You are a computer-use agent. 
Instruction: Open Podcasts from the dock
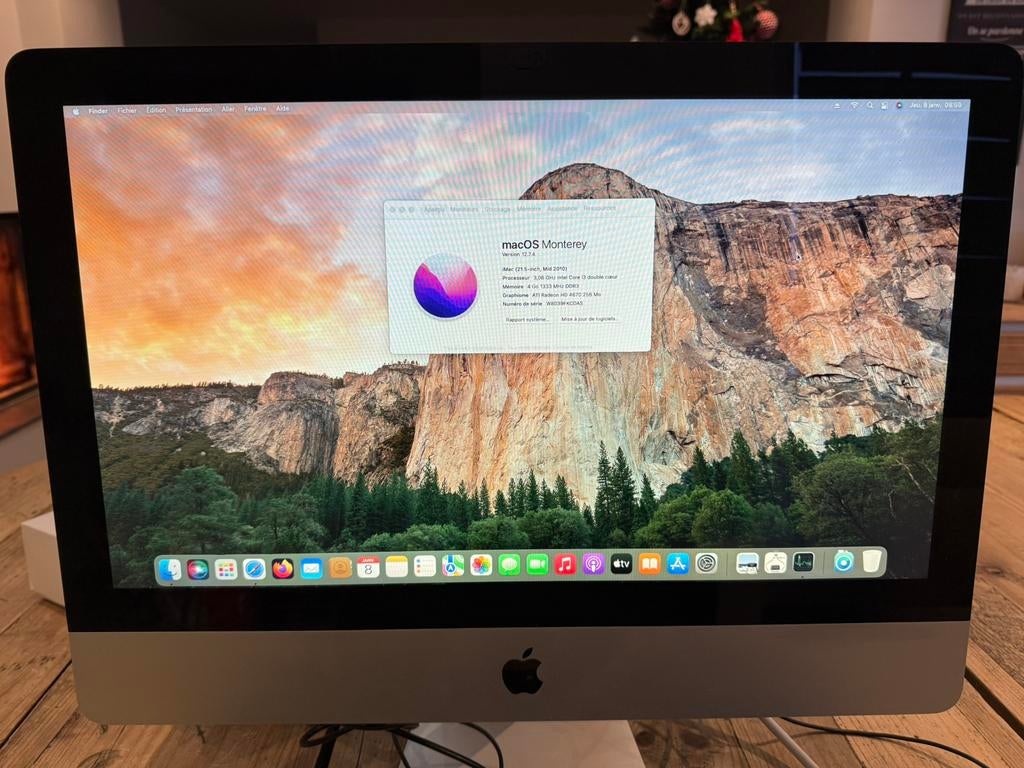tap(594, 564)
